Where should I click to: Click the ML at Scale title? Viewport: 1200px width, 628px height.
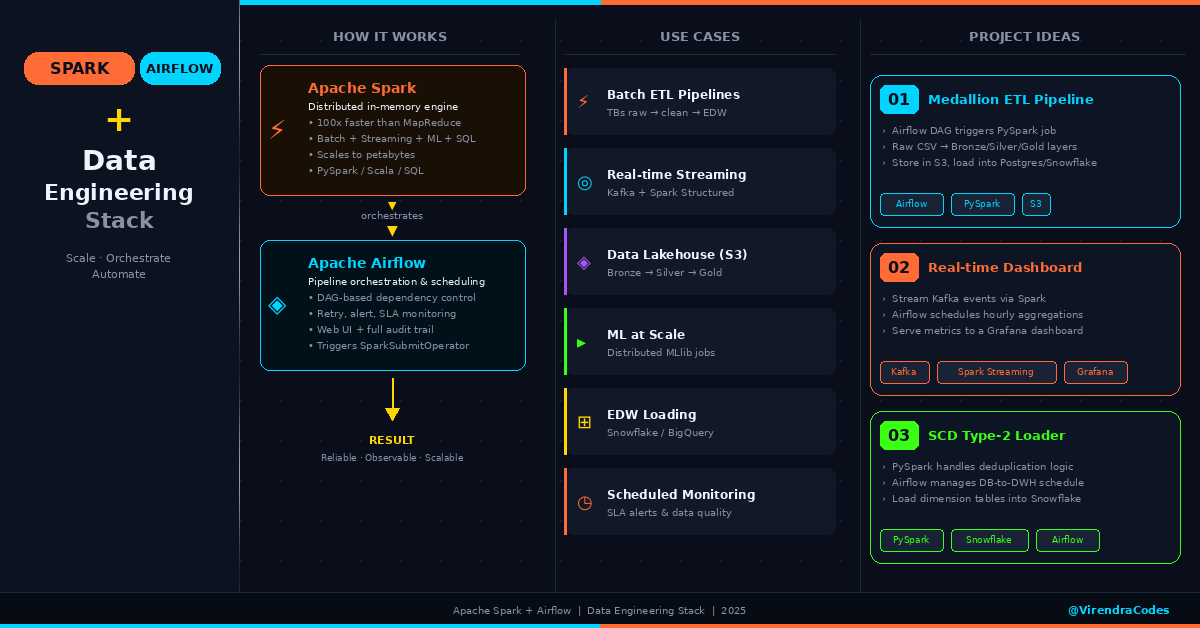(x=646, y=334)
